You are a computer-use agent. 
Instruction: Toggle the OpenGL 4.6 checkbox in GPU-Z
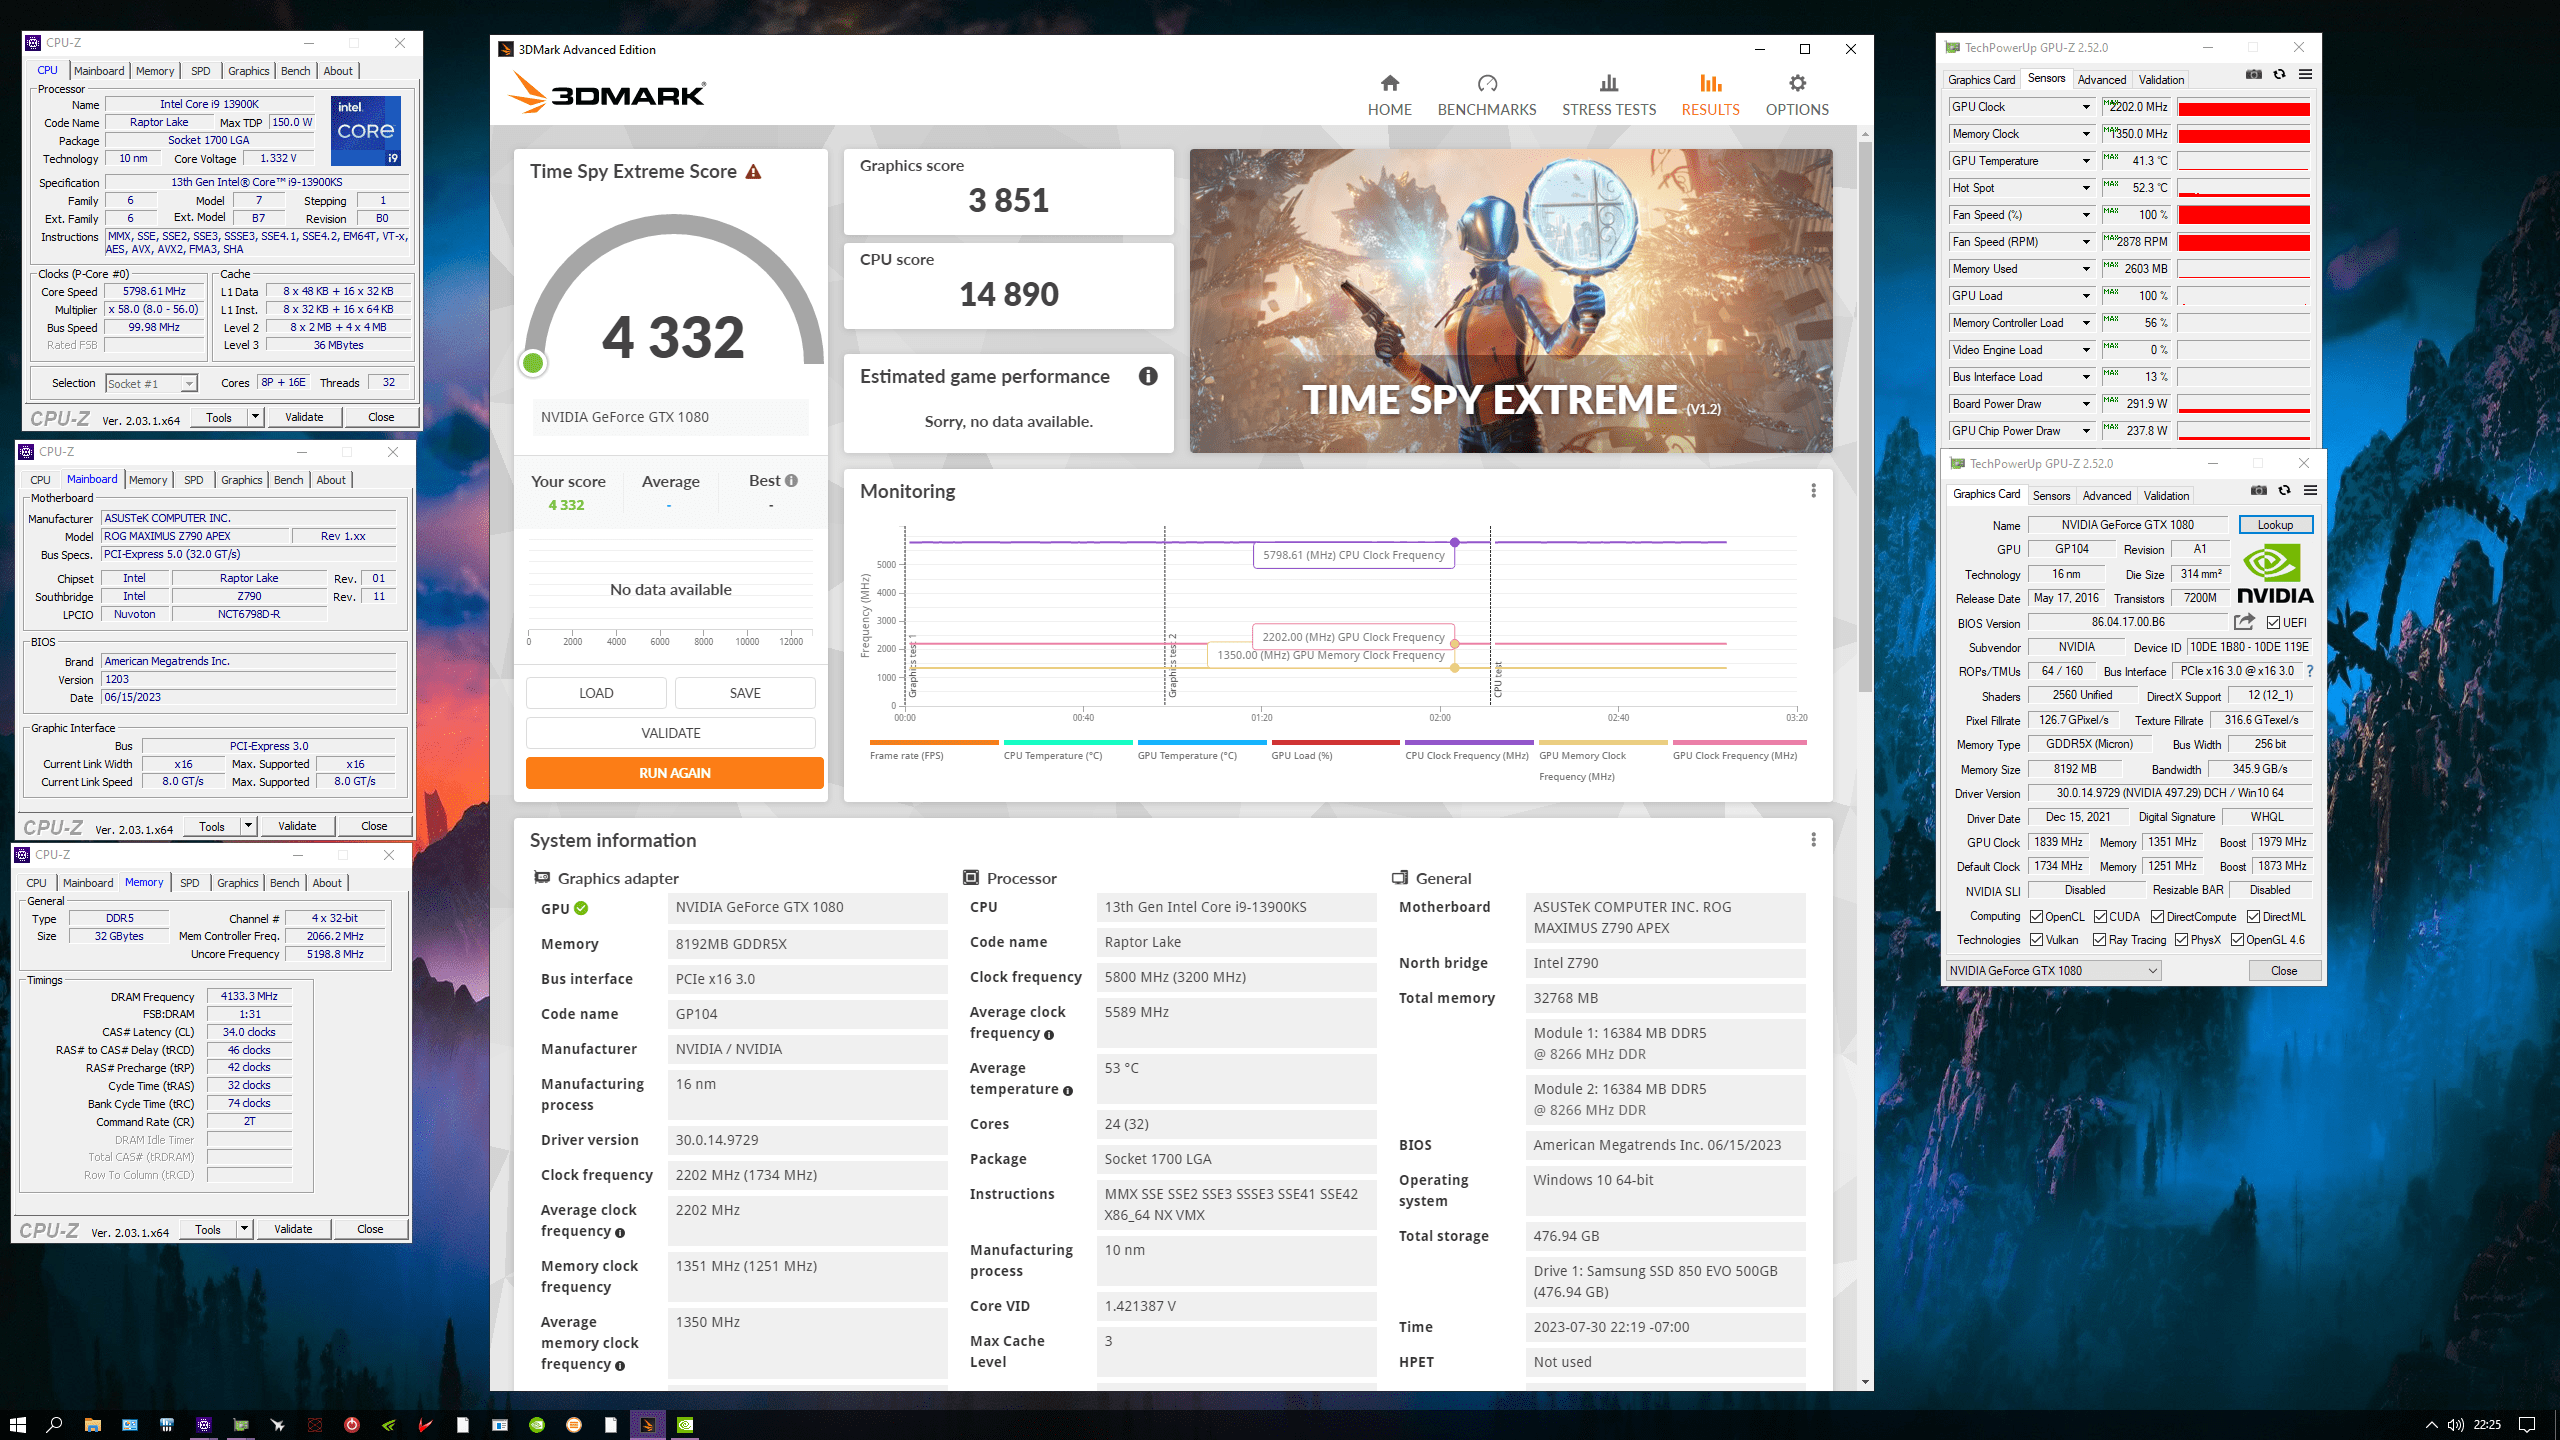(2237, 940)
